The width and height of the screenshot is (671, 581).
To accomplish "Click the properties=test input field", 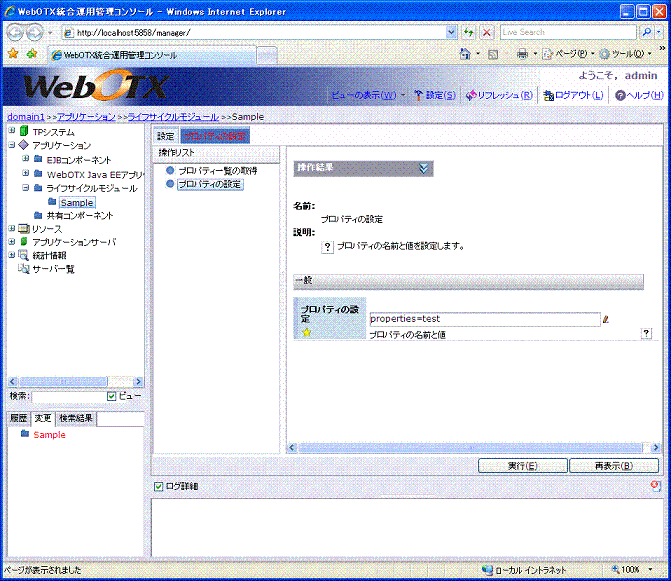I will point(483,319).
